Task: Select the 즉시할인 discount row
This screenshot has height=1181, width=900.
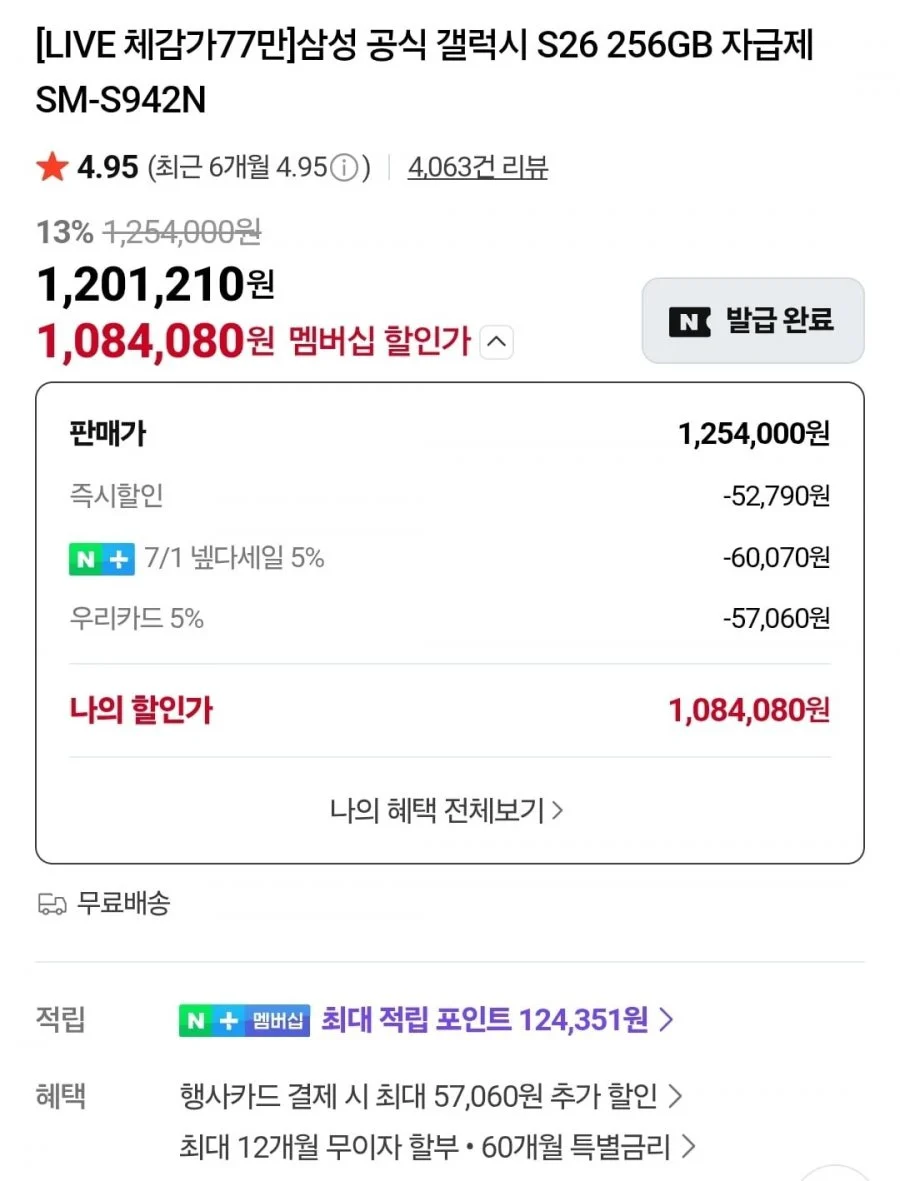Action: tap(450, 496)
